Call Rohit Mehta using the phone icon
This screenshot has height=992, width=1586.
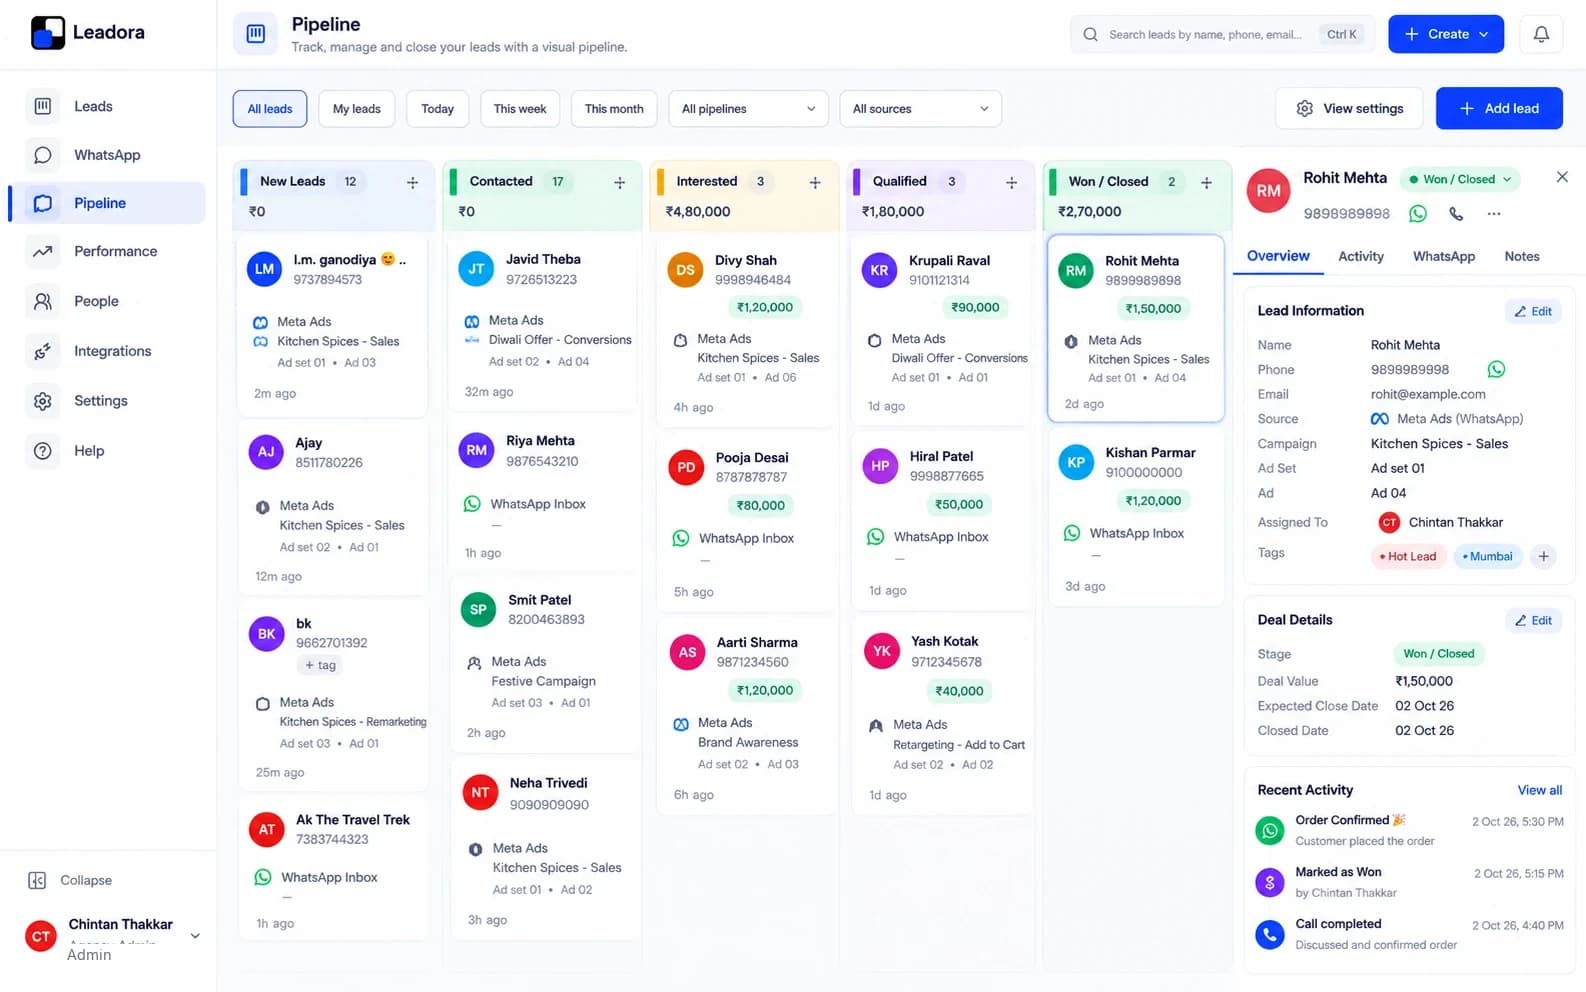tap(1456, 213)
